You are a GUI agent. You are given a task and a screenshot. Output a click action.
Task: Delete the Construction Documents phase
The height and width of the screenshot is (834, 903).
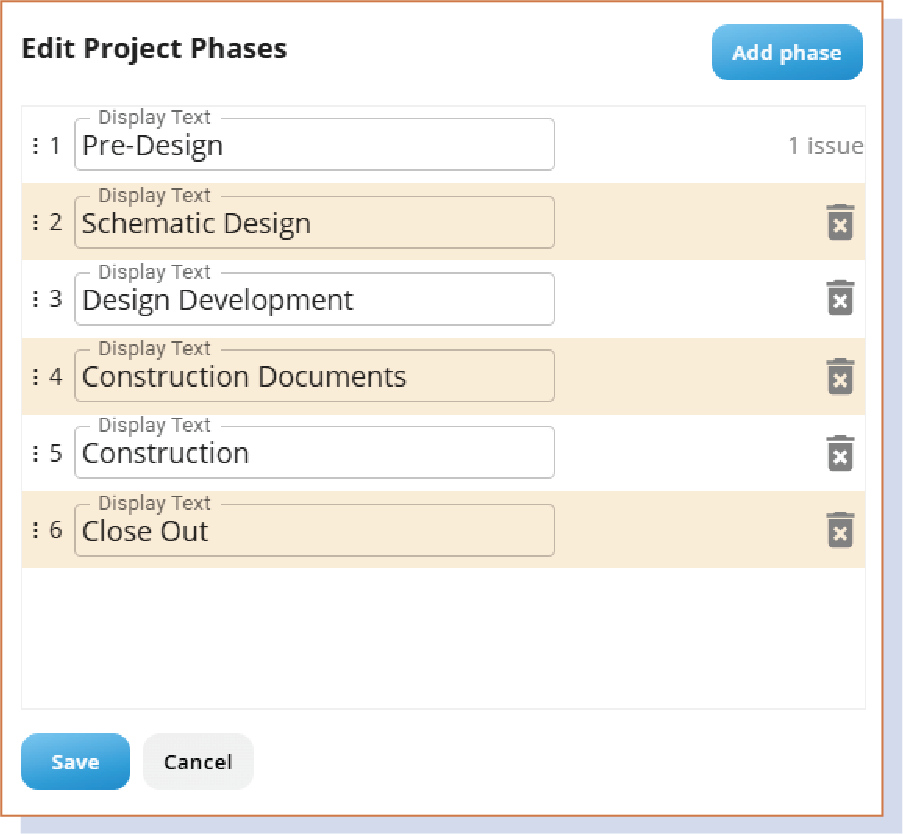click(840, 376)
